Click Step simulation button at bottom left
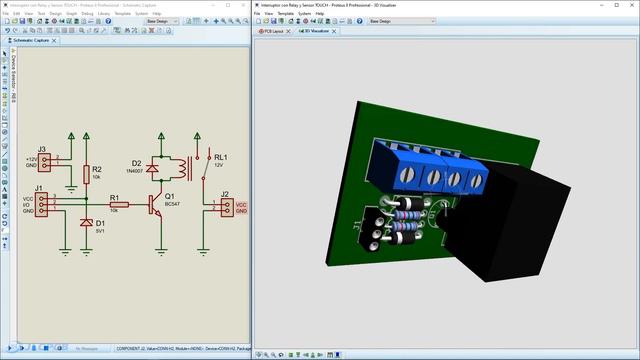This screenshot has width=640, height=360. [22, 348]
